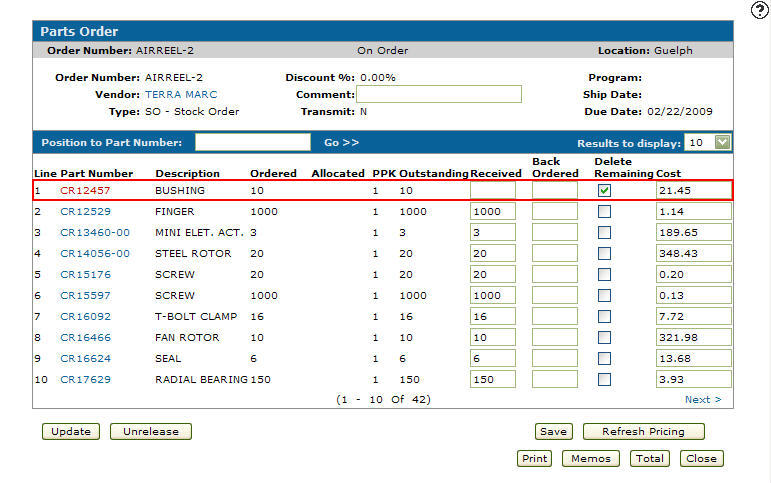The width and height of the screenshot is (771, 483).
Task: Open the help question mark icon
Action: [760, 9]
